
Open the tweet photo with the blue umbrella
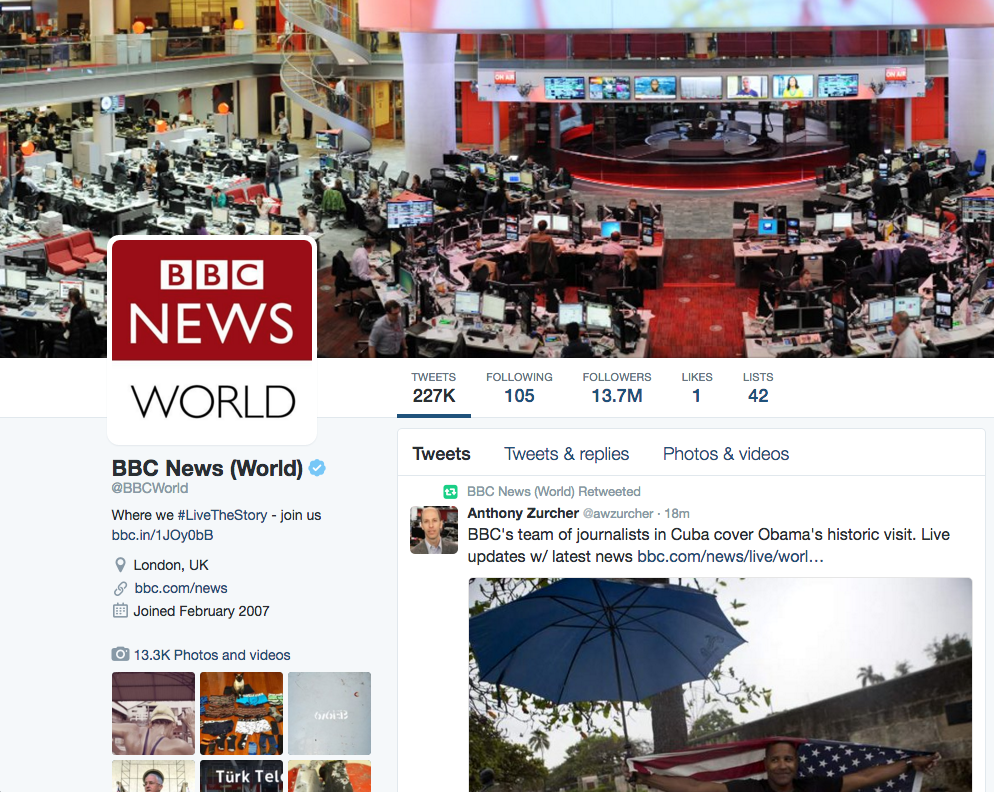(x=720, y=684)
